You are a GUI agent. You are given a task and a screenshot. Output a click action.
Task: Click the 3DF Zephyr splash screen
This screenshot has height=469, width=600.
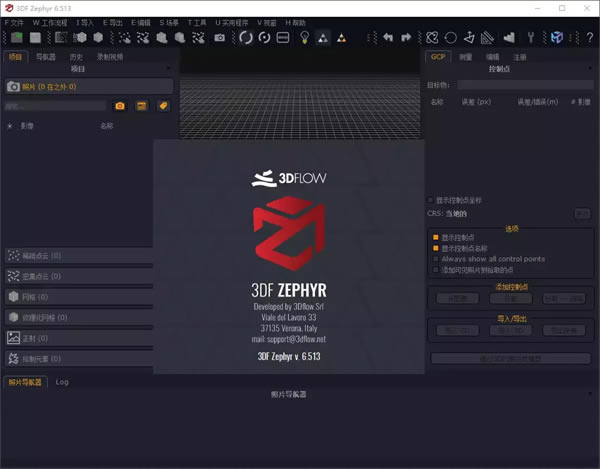tap(289, 257)
